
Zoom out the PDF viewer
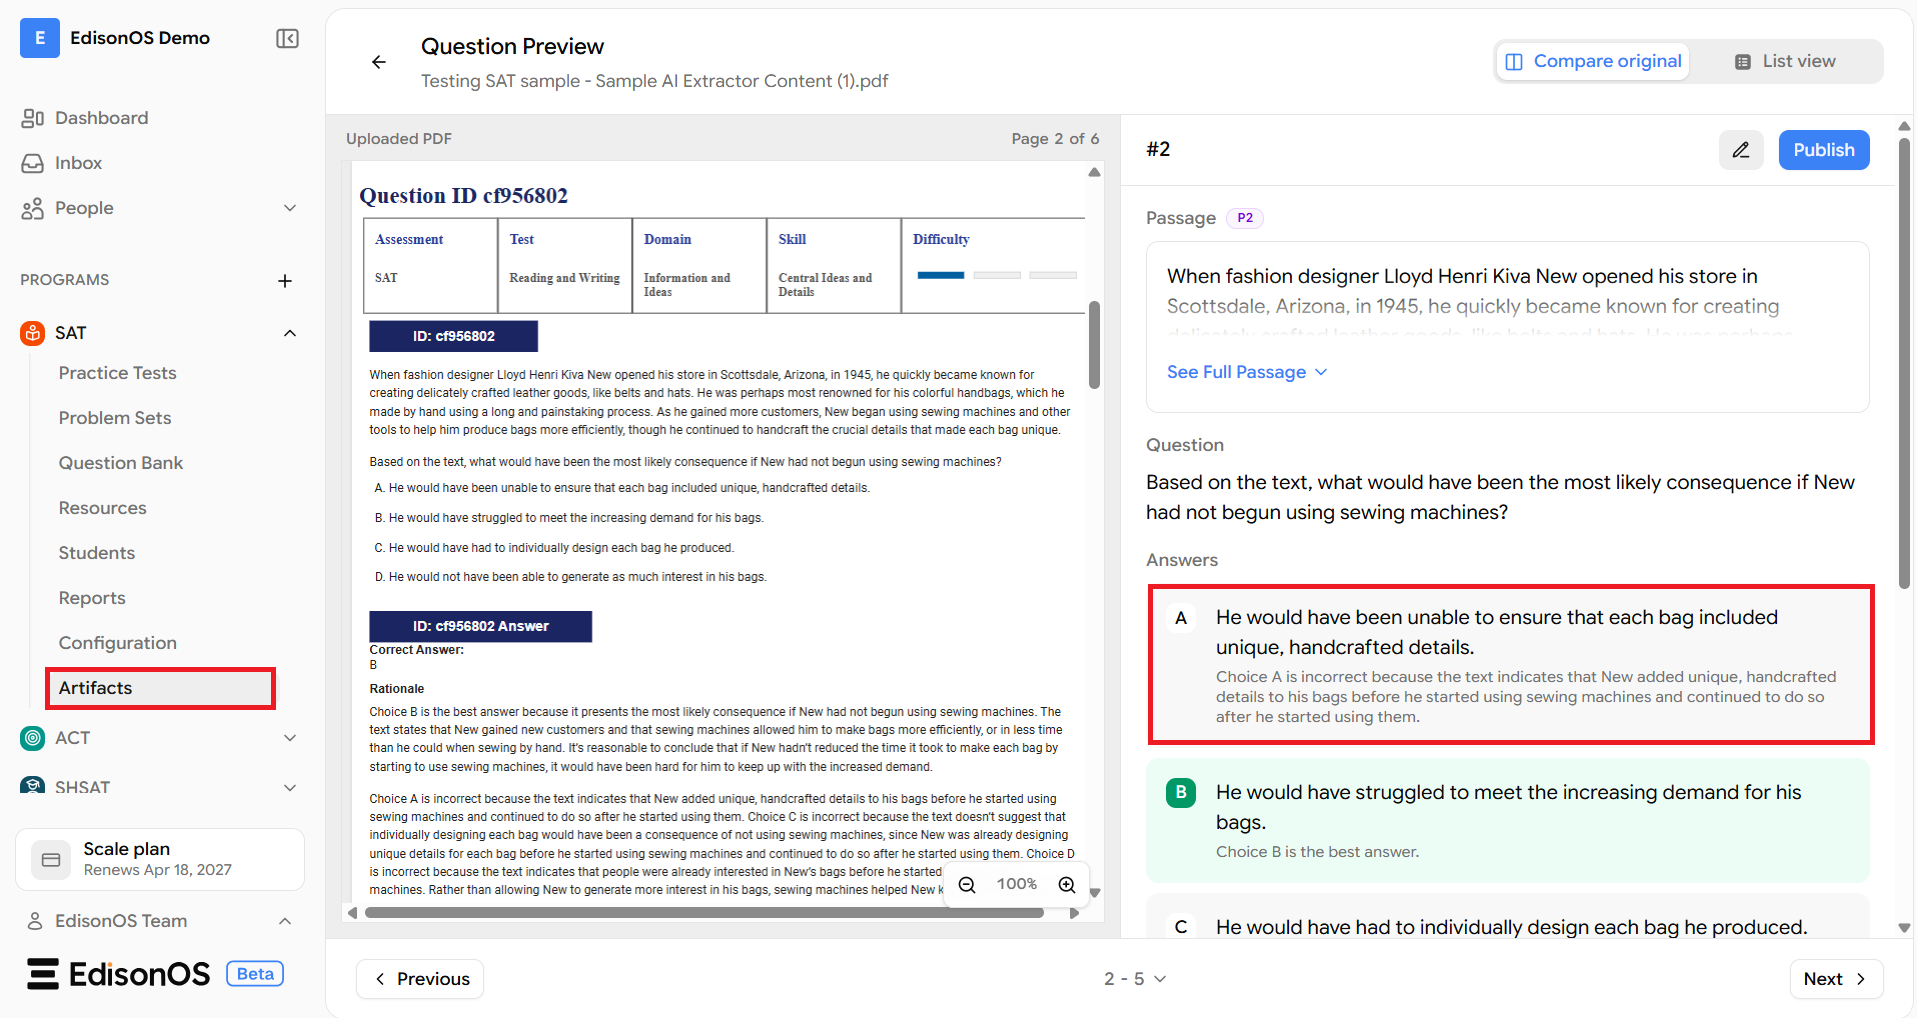pos(967,885)
